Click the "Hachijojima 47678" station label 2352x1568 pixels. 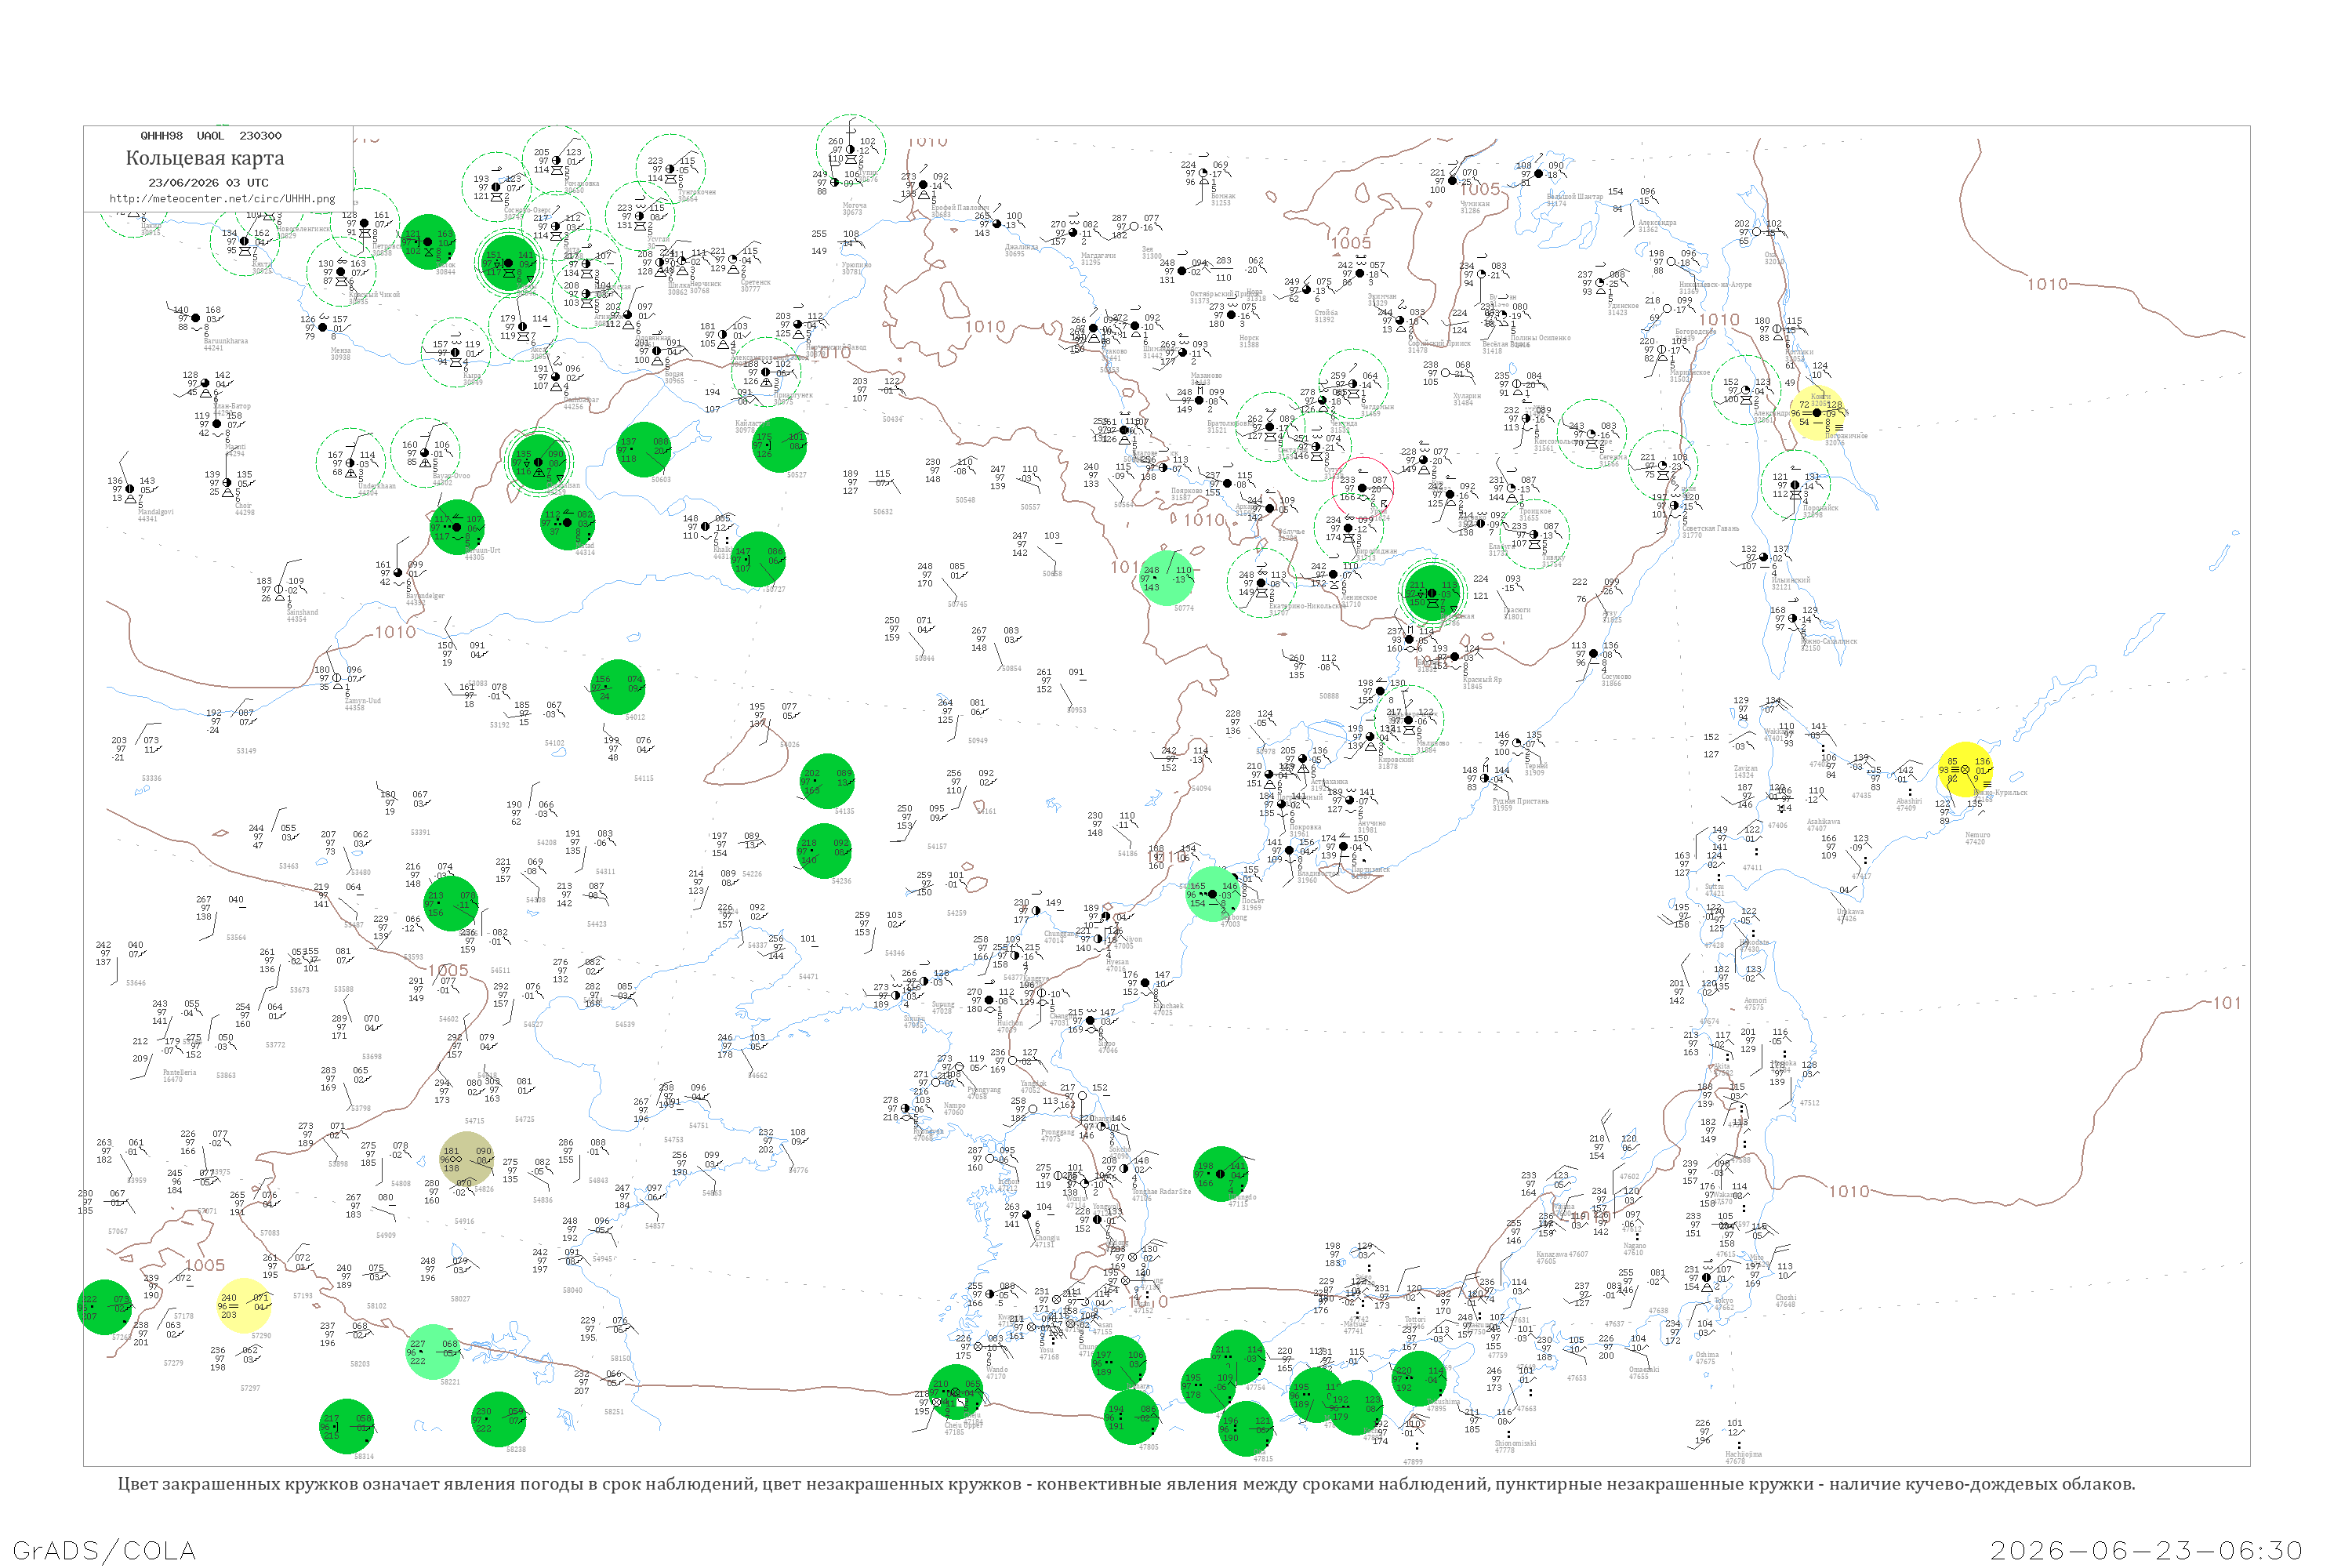click(x=1743, y=1458)
